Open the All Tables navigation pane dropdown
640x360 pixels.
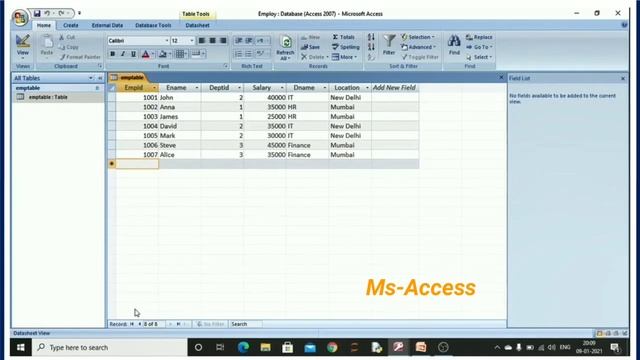(91, 78)
